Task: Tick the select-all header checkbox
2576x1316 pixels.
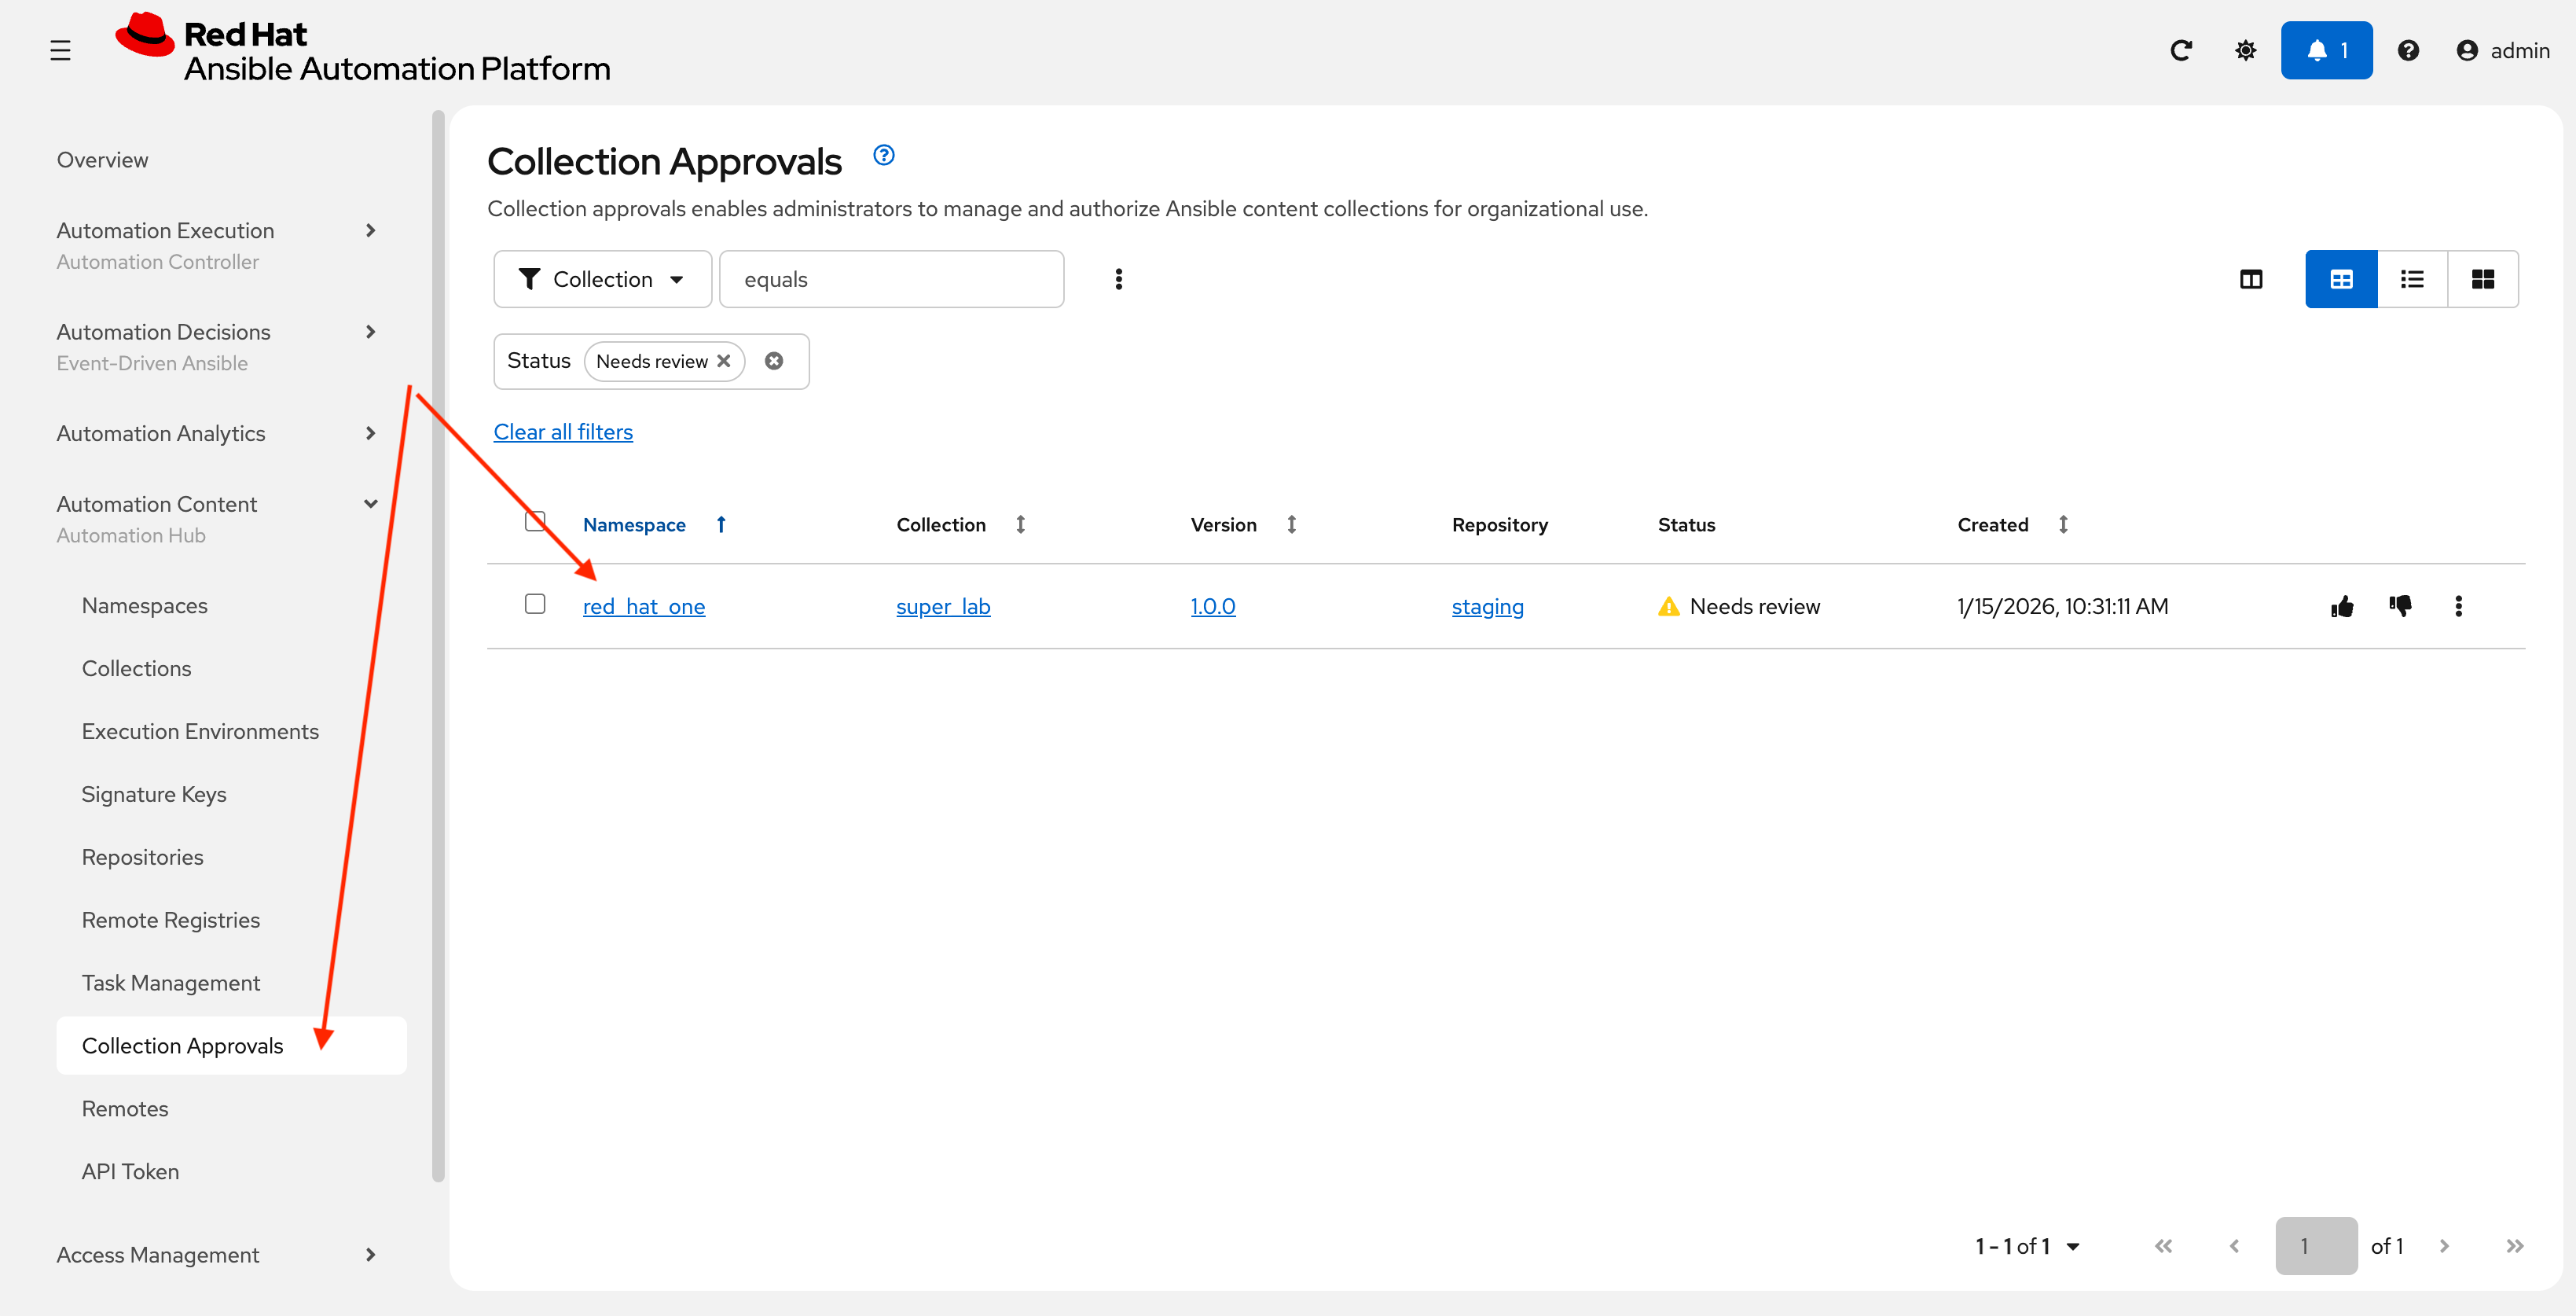Action: pyautogui.click(x=535, y=521)
